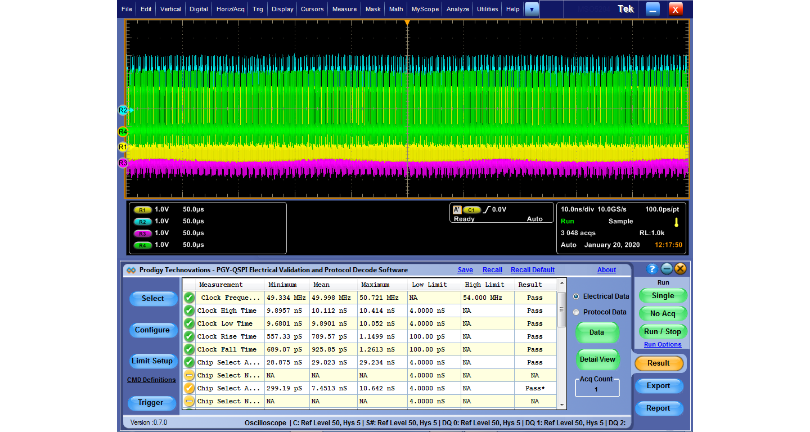Open the About link
Image resolution: width=810 pixels, height=432 pixels.
pyautogui.click(x=606, y=270)
